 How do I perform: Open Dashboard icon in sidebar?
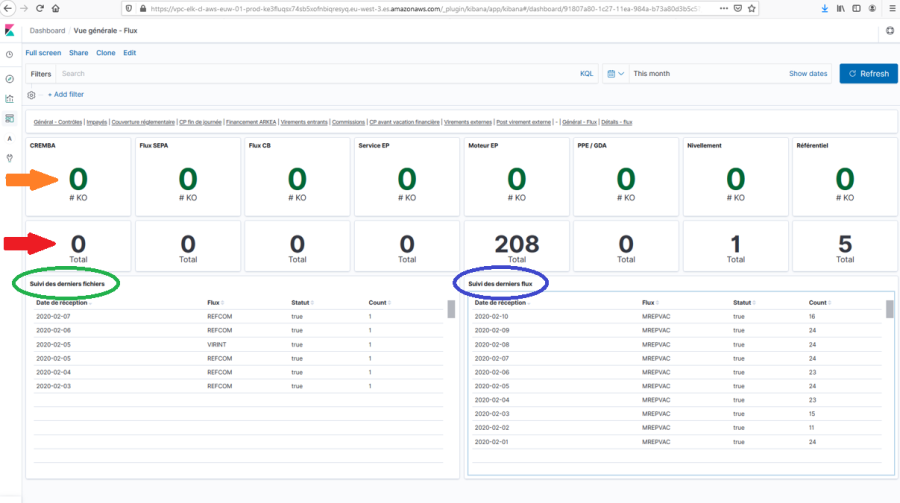(x=9, y=118)
